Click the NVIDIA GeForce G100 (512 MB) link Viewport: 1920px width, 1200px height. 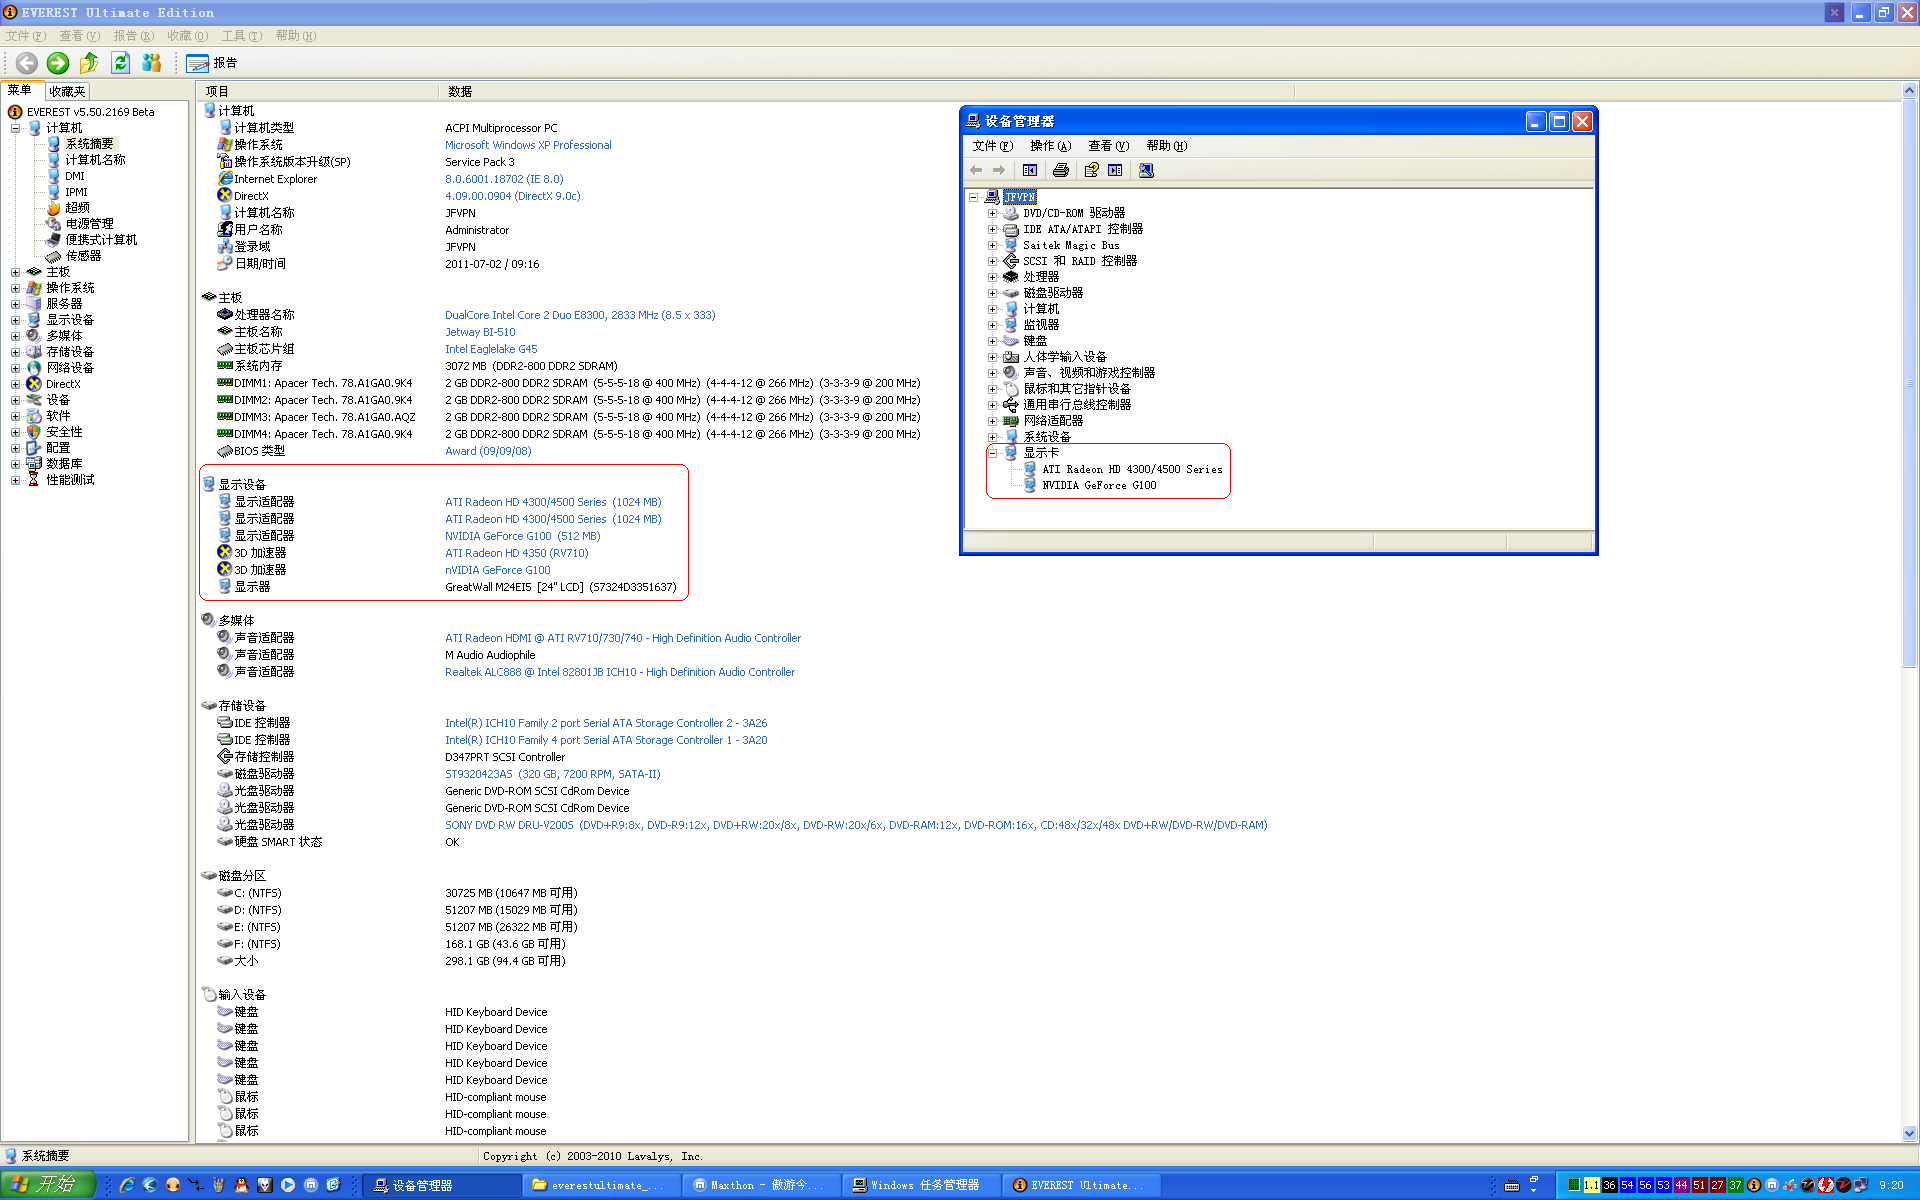[522, 536]
